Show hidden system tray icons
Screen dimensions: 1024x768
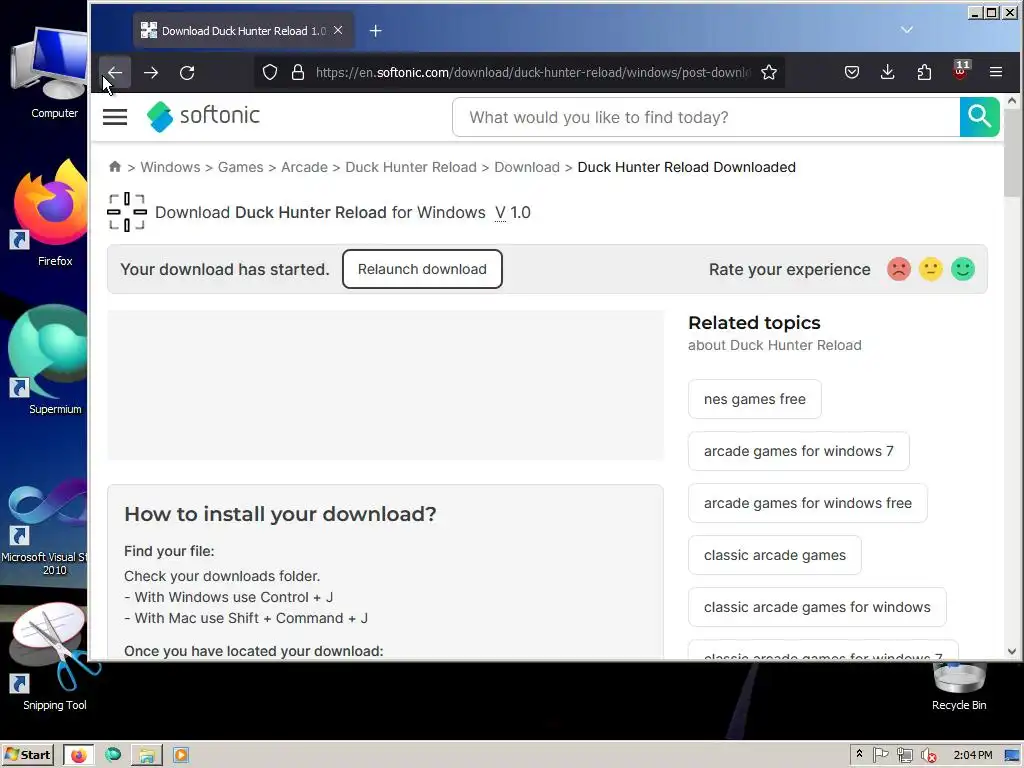(859, 755)
